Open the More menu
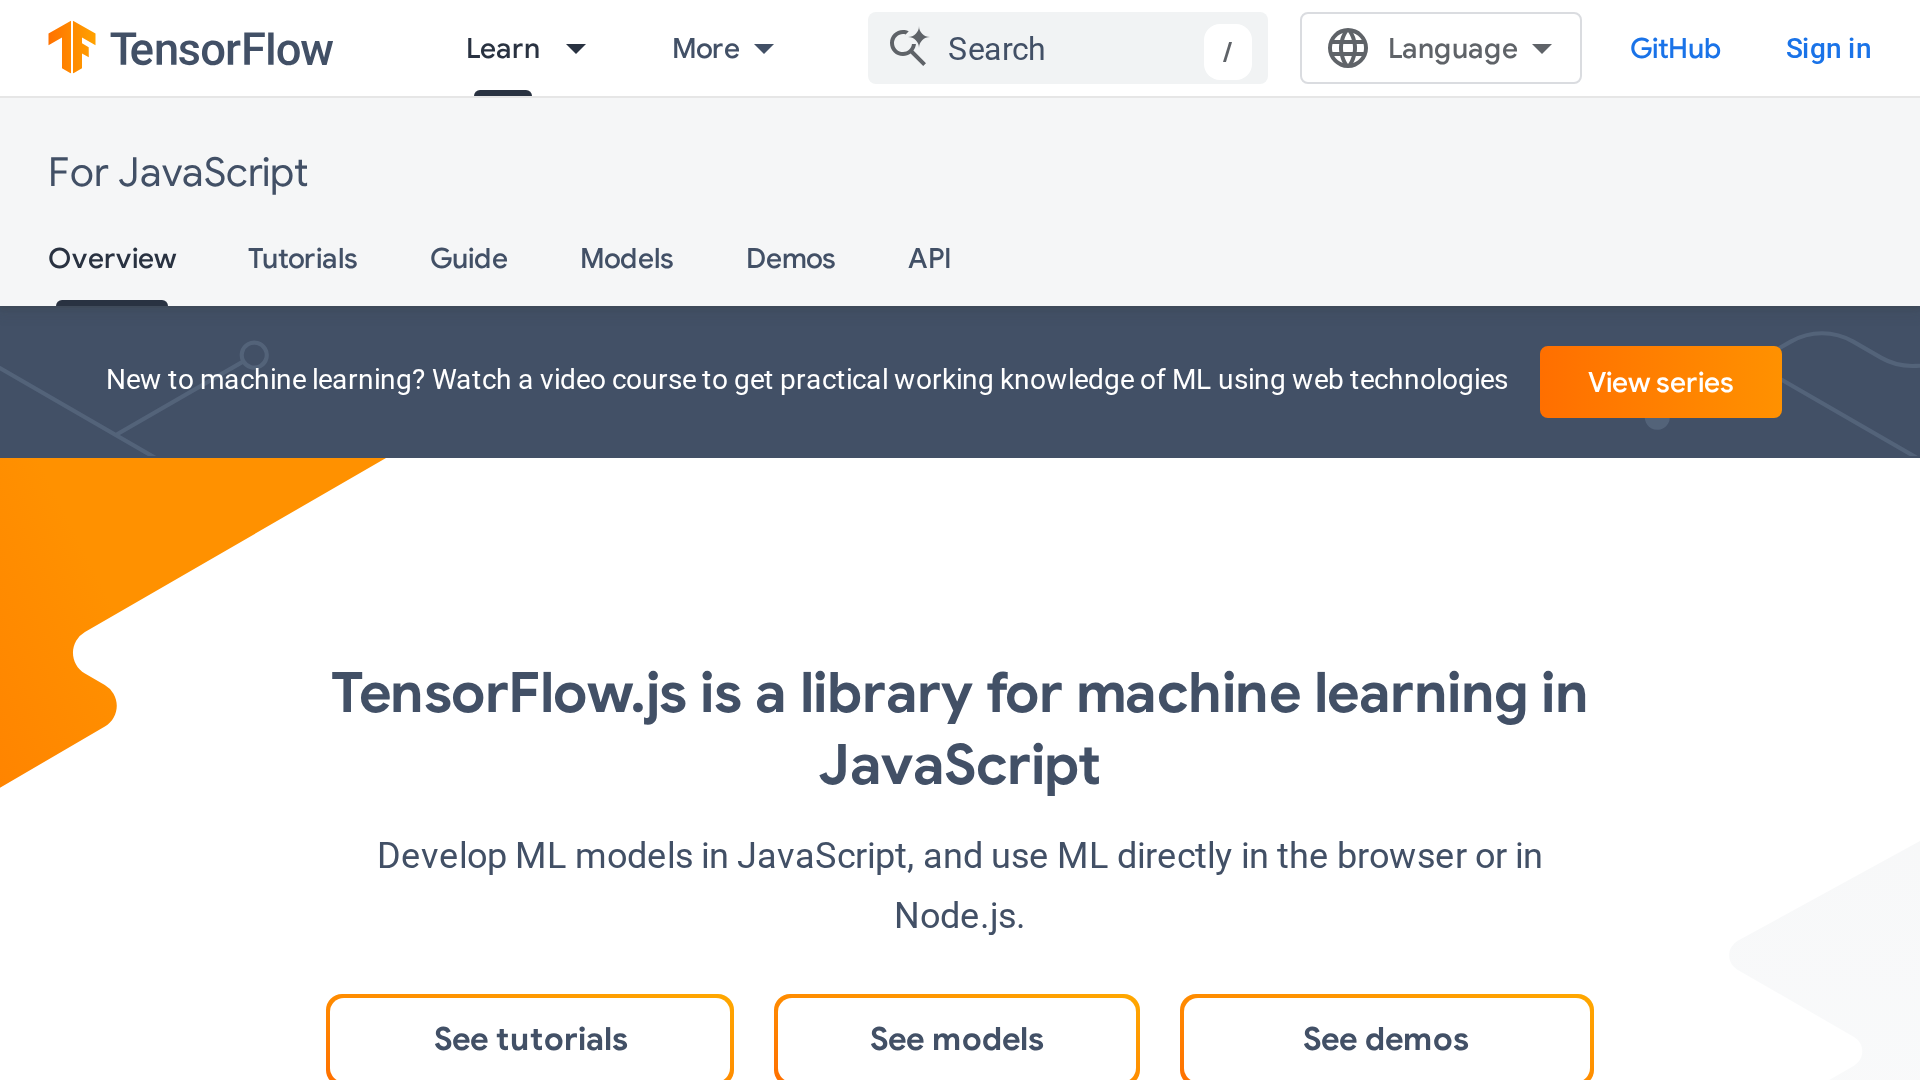Image resolution: width=1920 pixels, height=1080 pixels. [x=706, y=48]
